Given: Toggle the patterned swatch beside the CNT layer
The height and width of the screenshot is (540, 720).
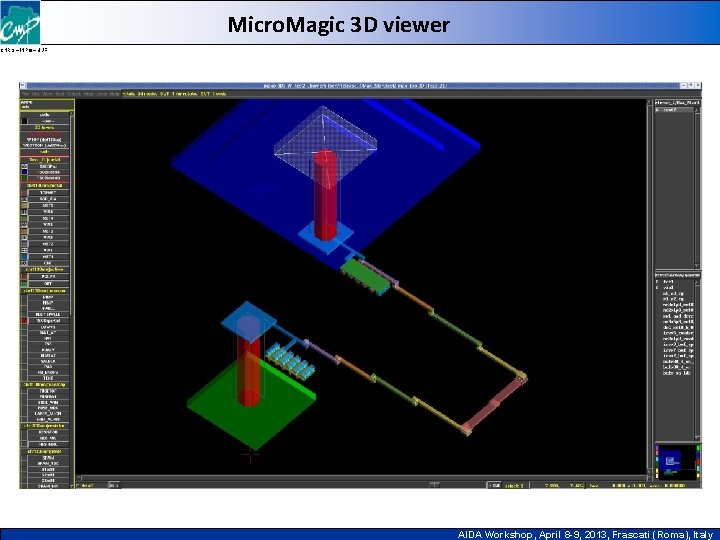Looking at the screenshot, I should pyautogui.click(x=24, y=263).
